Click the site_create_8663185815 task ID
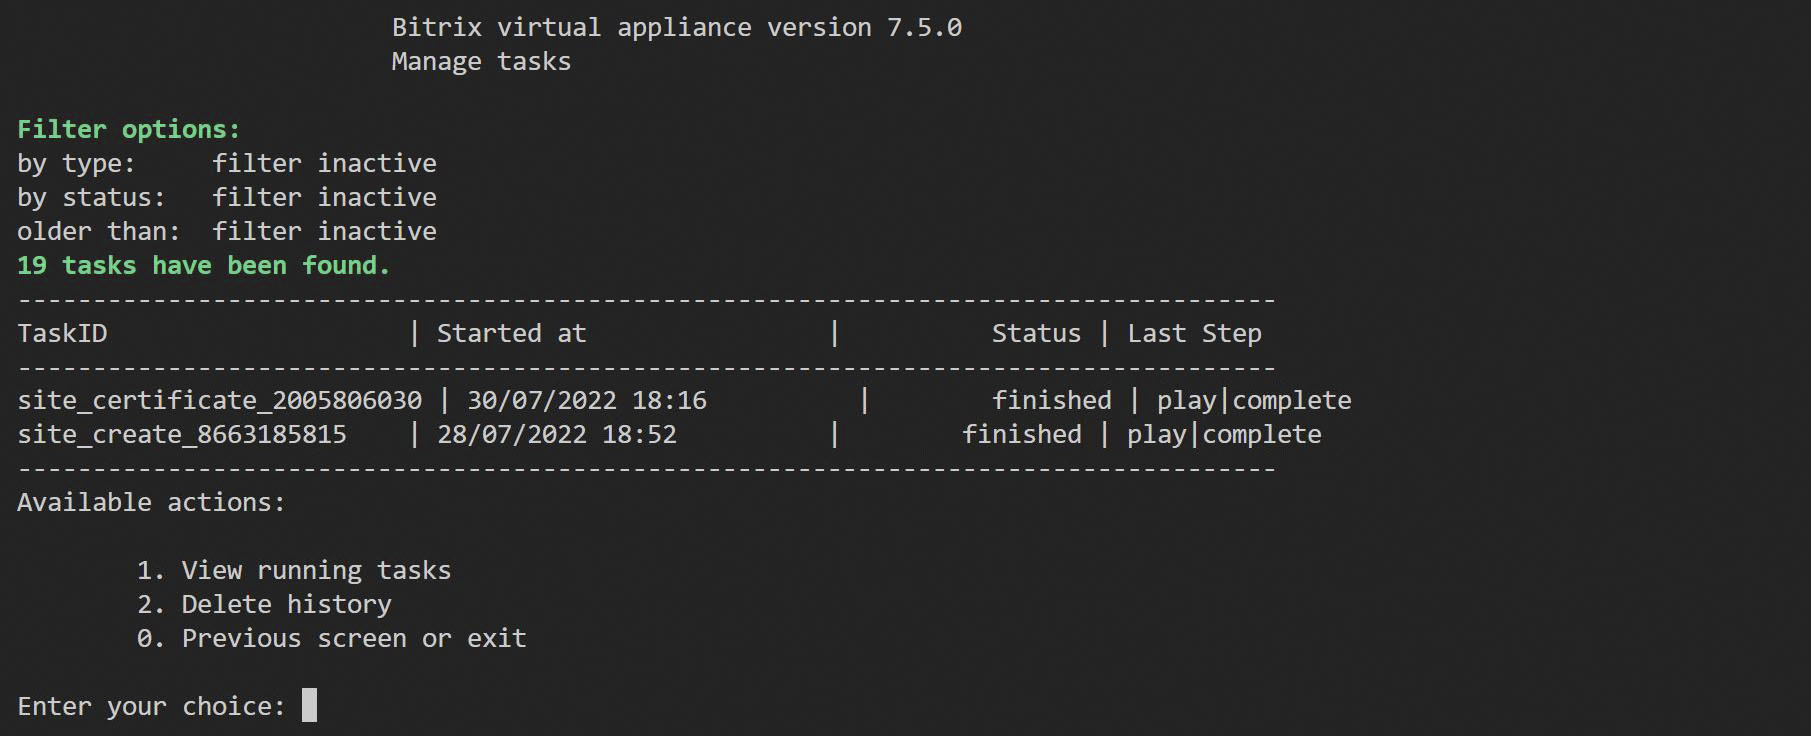 182,435
